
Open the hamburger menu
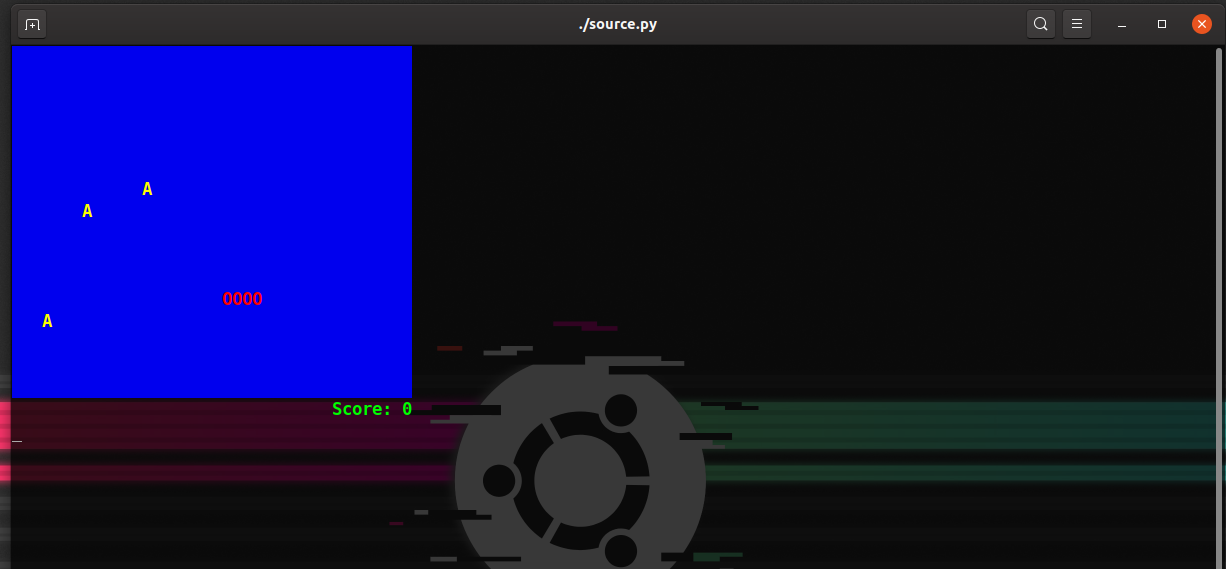pos(1077,24)
